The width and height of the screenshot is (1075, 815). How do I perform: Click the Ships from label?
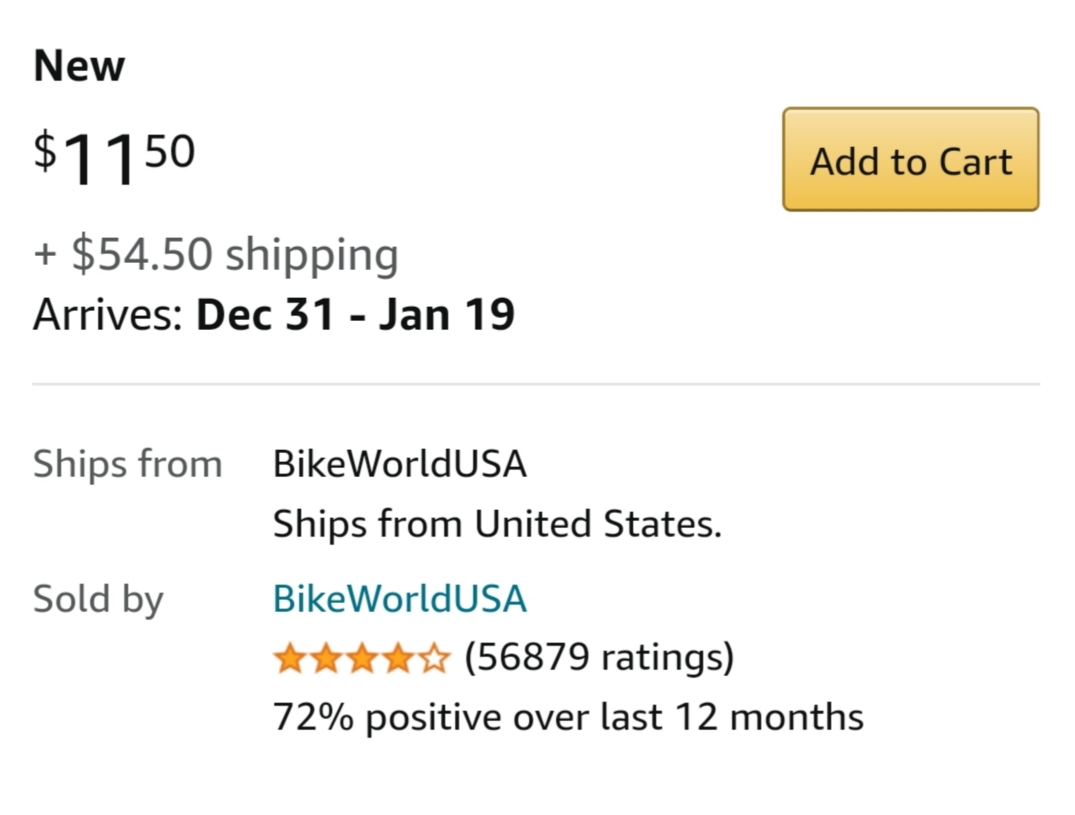coord(127,465)
